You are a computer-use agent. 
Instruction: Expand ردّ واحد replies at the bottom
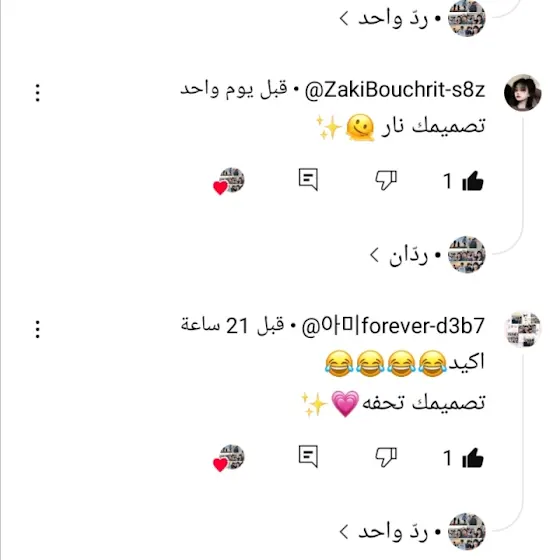point(384,532)
